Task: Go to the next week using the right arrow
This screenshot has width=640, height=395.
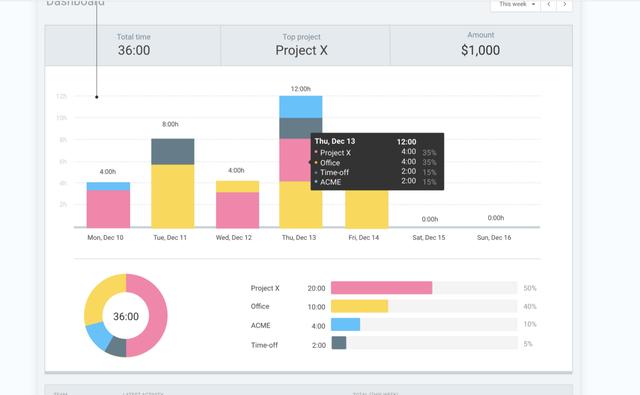Action: [x=564, y=4]
